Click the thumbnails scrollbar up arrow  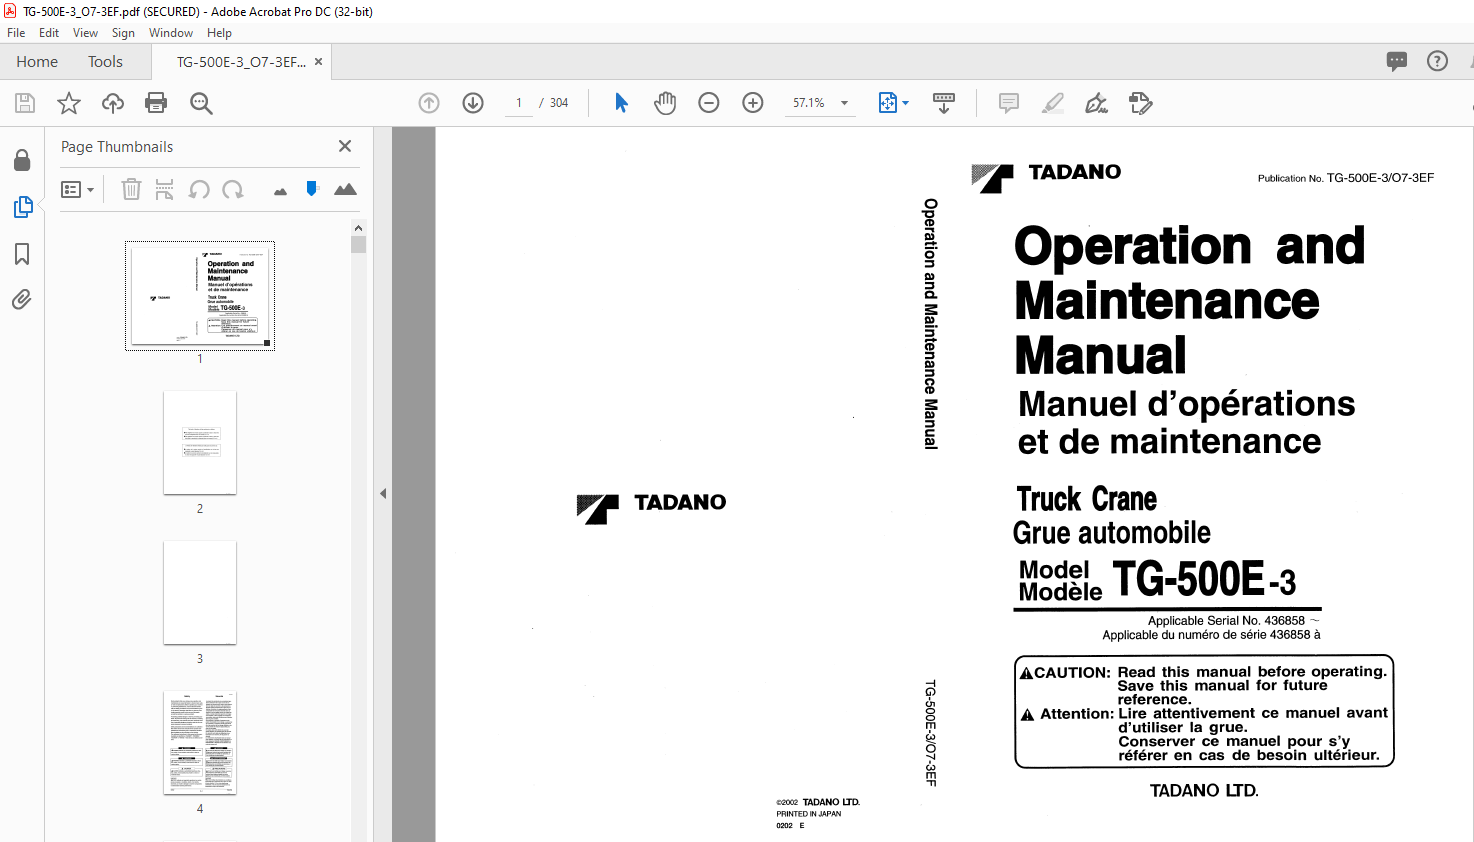click(358, 228)
